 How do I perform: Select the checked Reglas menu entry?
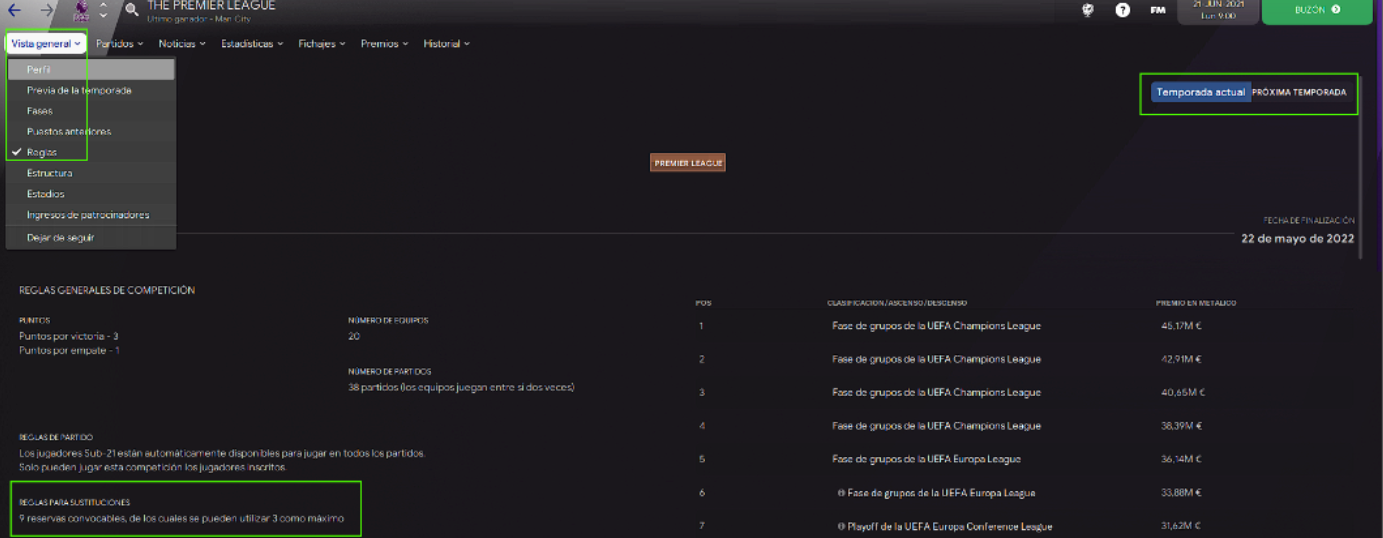[91, 152]
